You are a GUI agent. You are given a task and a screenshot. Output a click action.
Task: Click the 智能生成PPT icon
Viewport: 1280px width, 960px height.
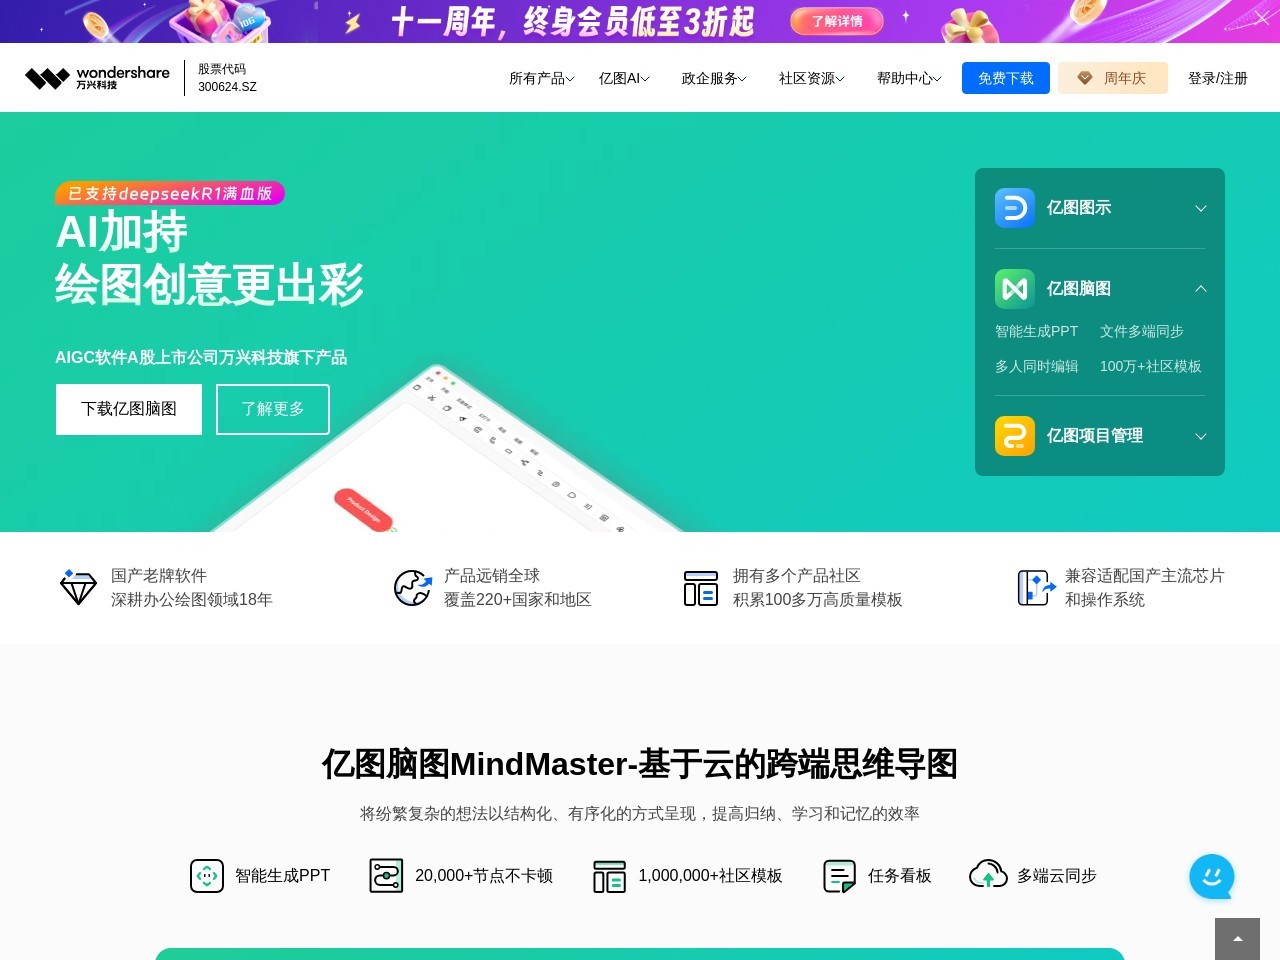(x=207, y=876)
